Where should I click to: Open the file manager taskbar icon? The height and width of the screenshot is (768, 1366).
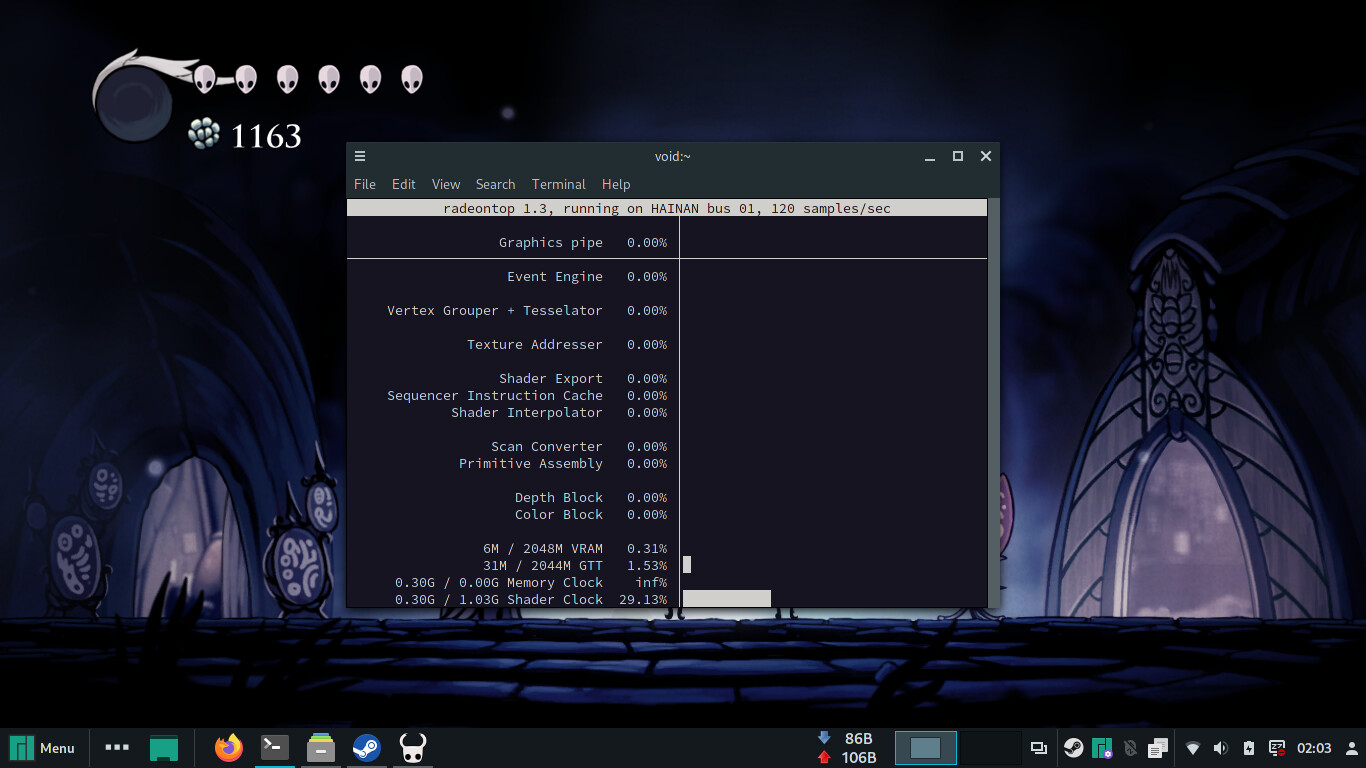321,748
